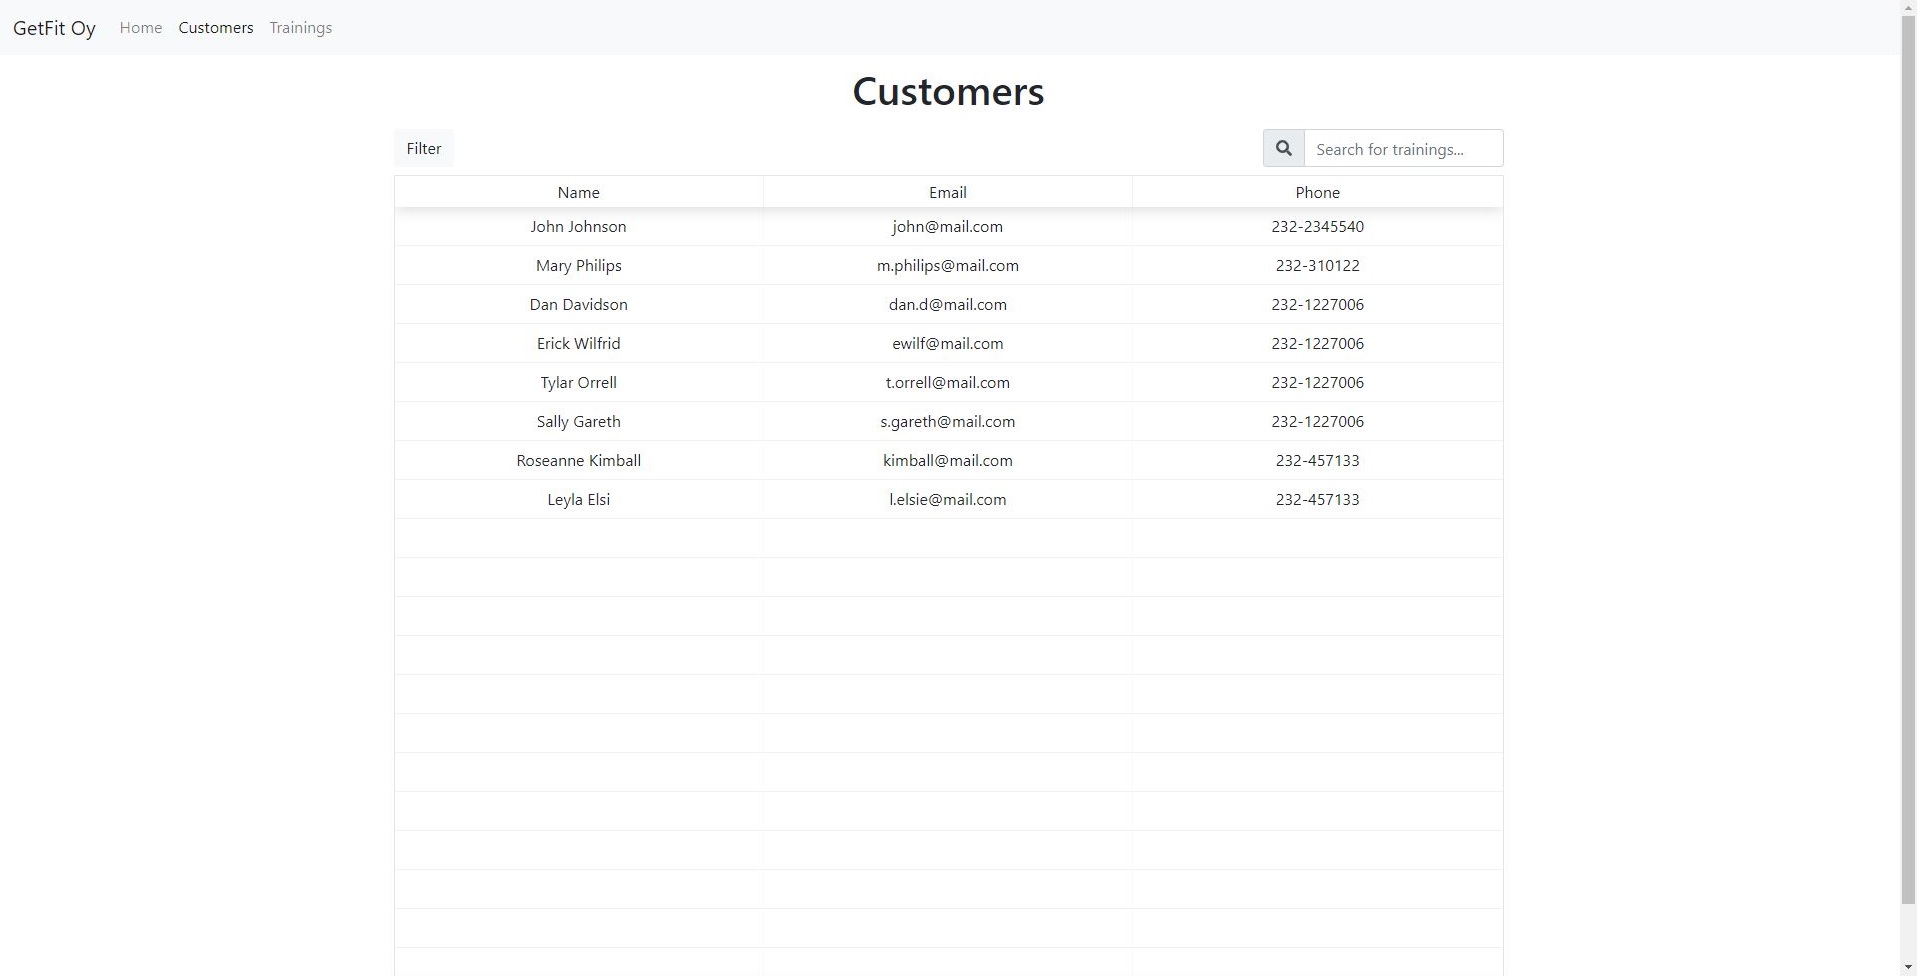
Task: Sort by the Phone column header
Action: [1318, 192]
